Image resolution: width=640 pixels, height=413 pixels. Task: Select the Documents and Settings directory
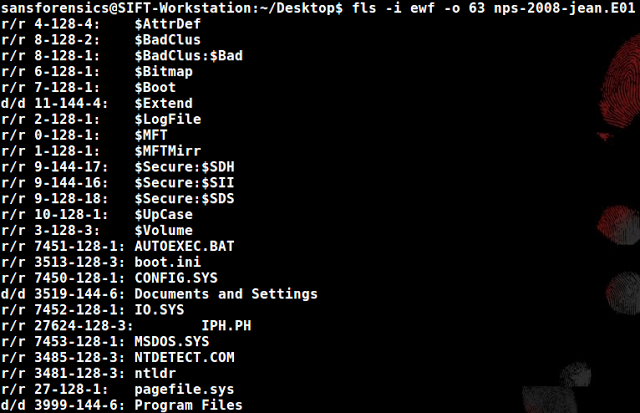[x=226, y=294]
